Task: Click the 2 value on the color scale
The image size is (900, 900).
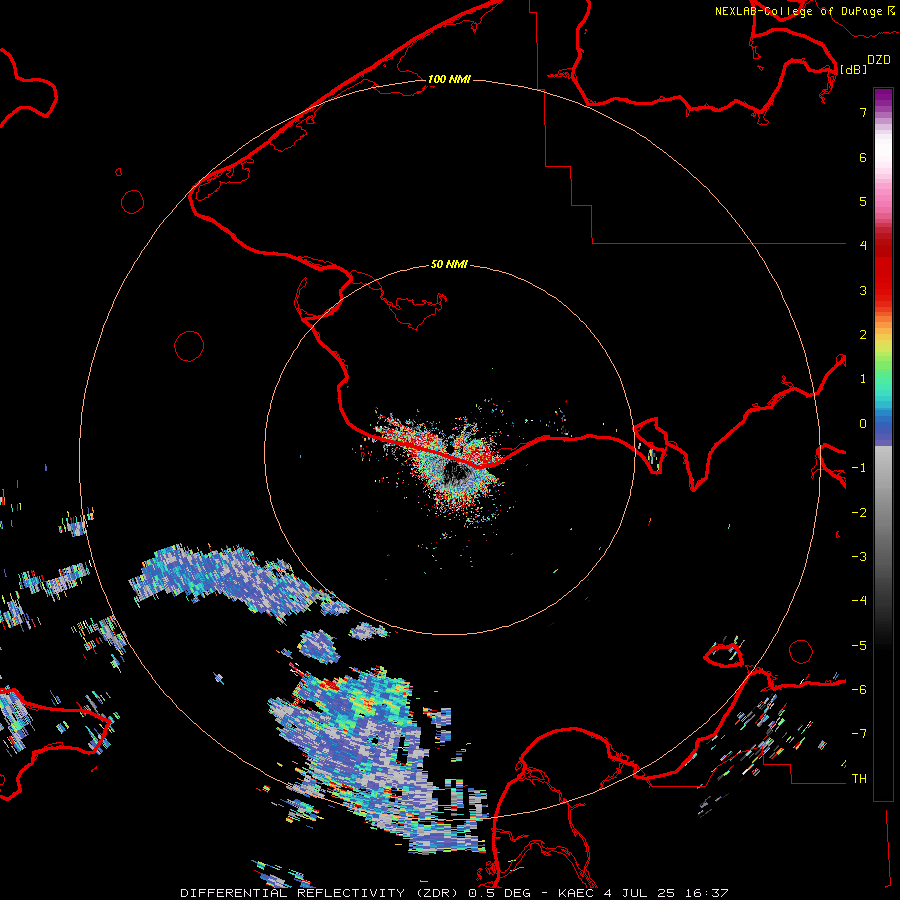Action: tap(863, 334)
